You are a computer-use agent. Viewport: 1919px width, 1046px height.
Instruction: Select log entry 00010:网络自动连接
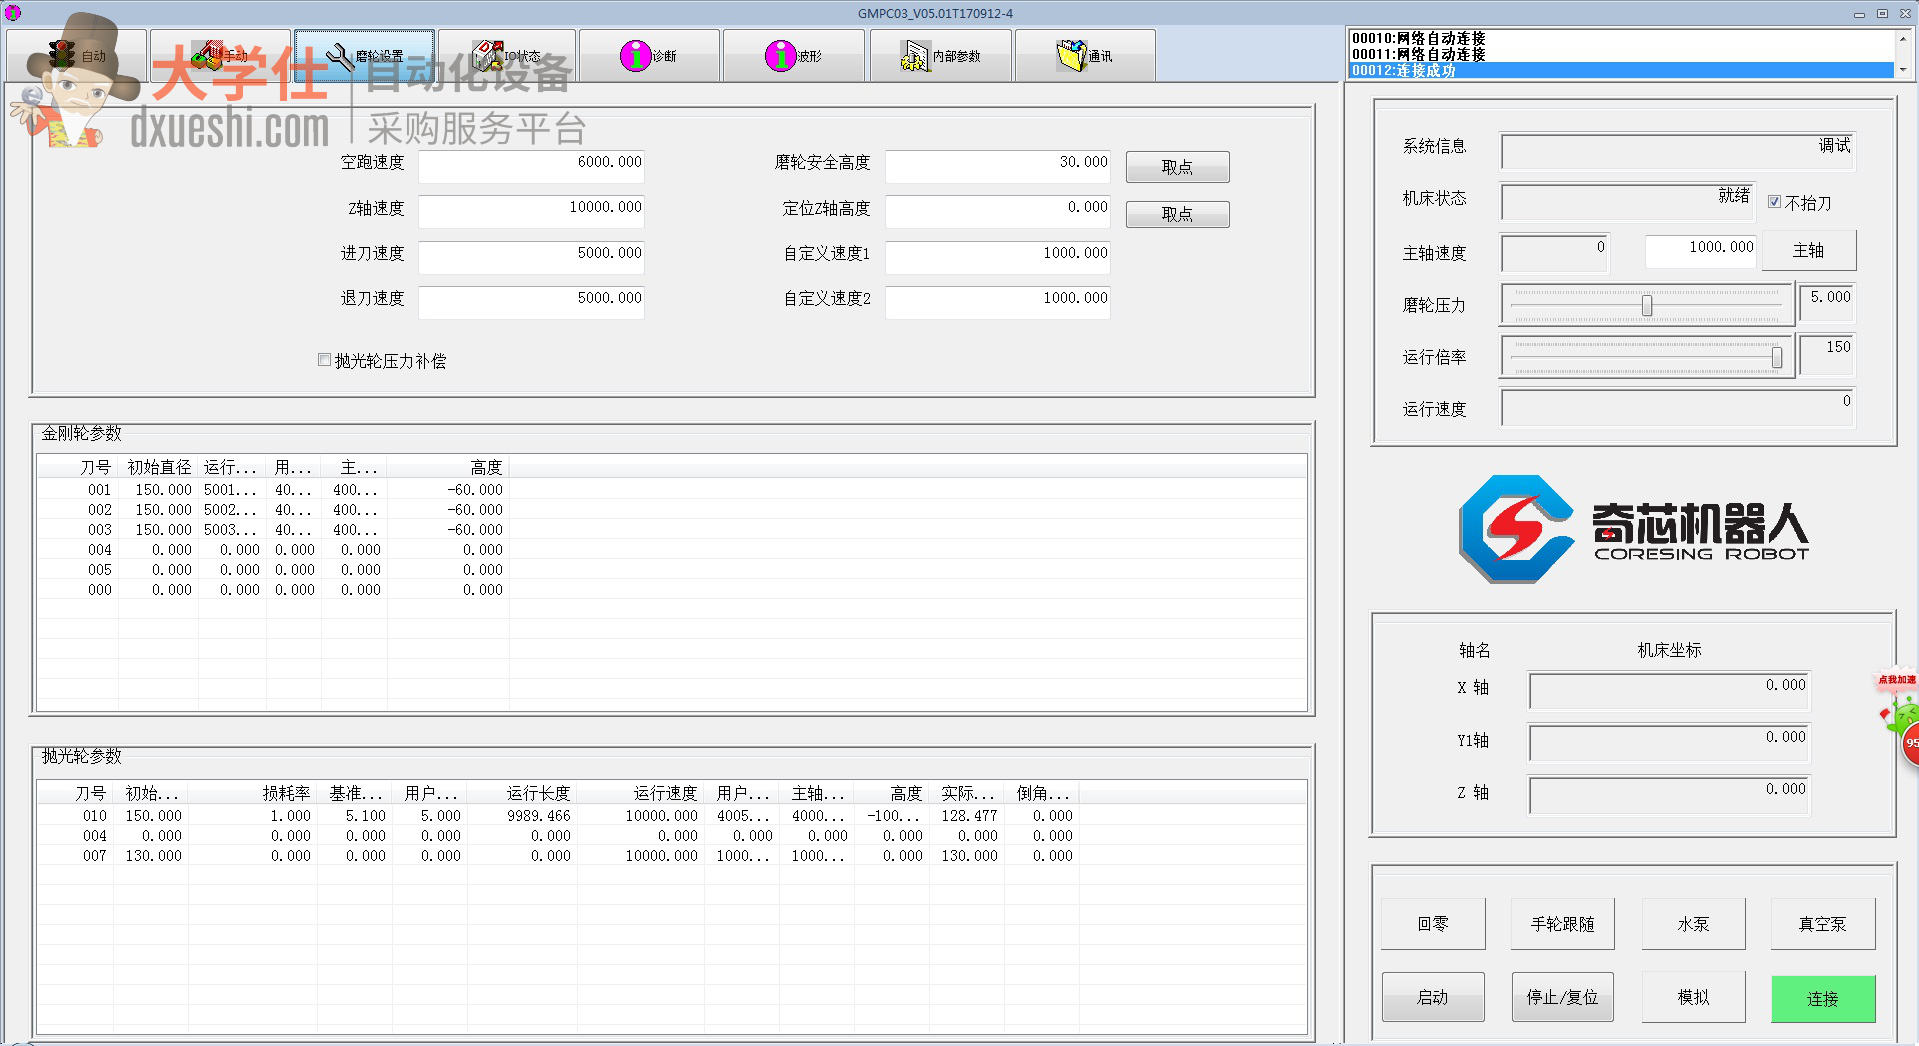point(1621,38)
